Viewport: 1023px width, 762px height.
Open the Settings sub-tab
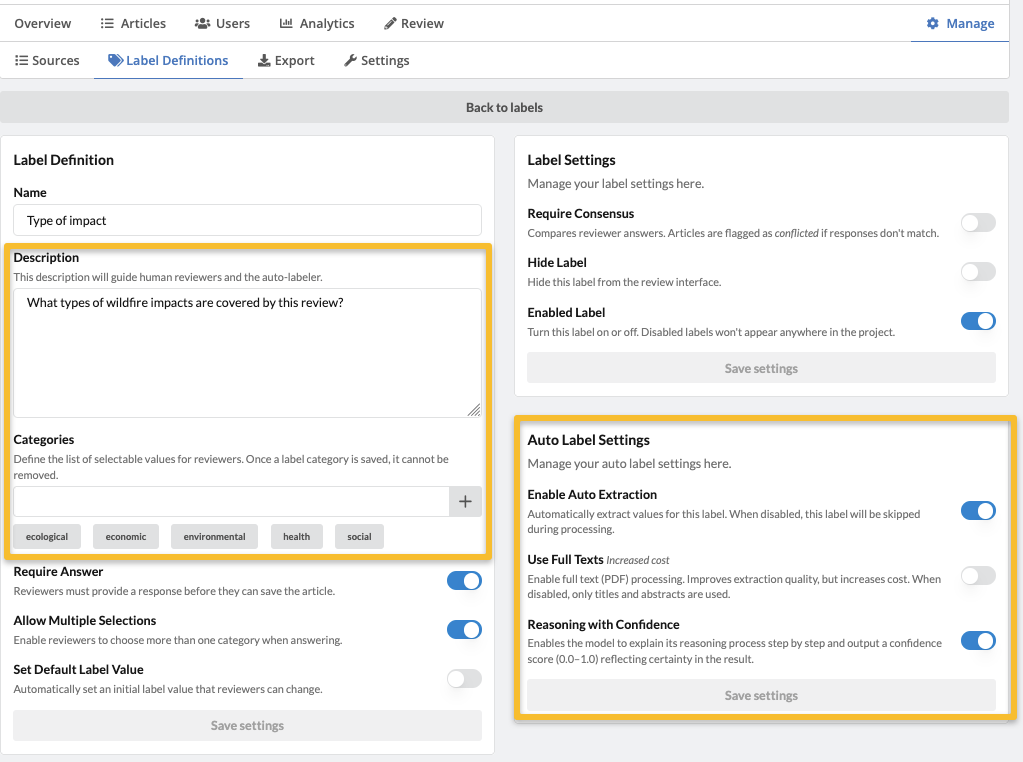[376, 61]
